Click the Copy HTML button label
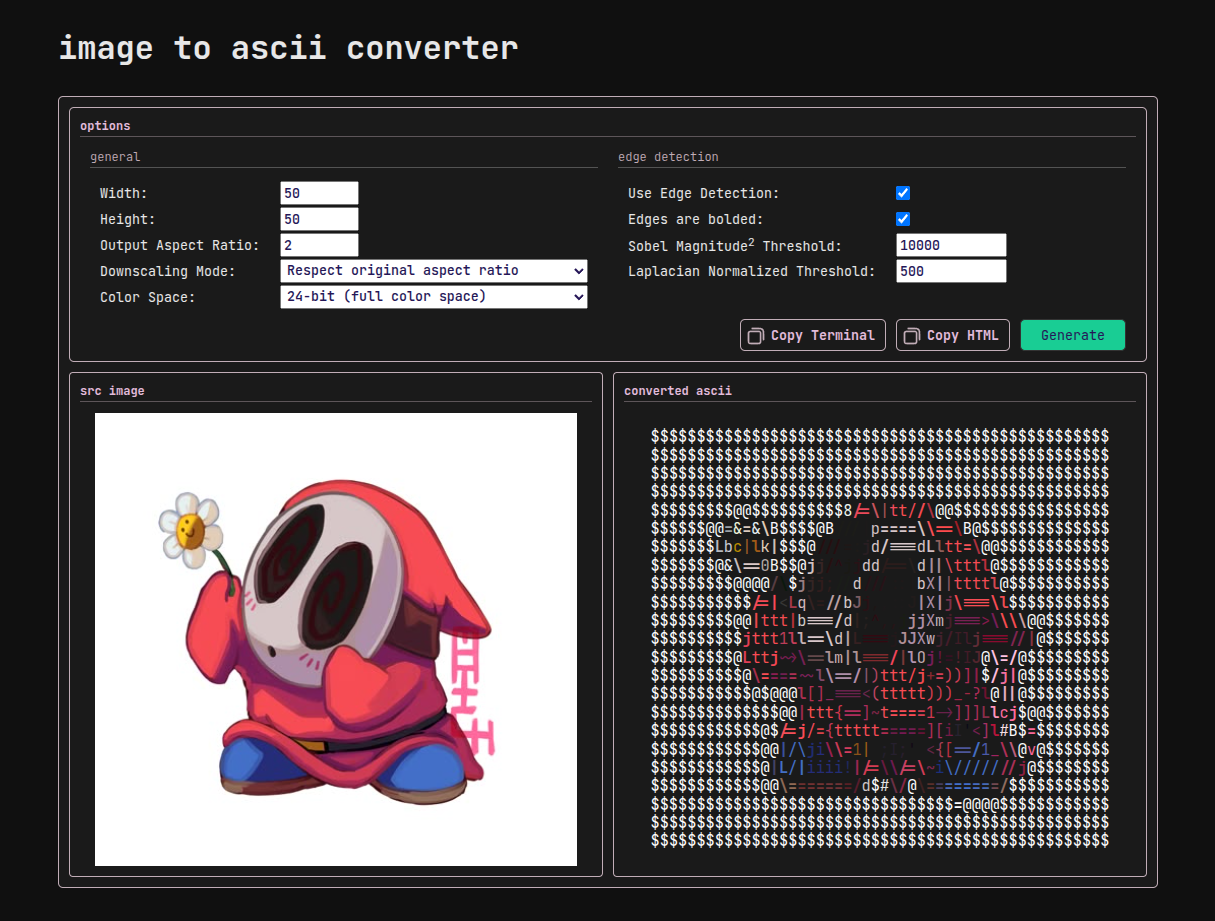 [962, 336]
